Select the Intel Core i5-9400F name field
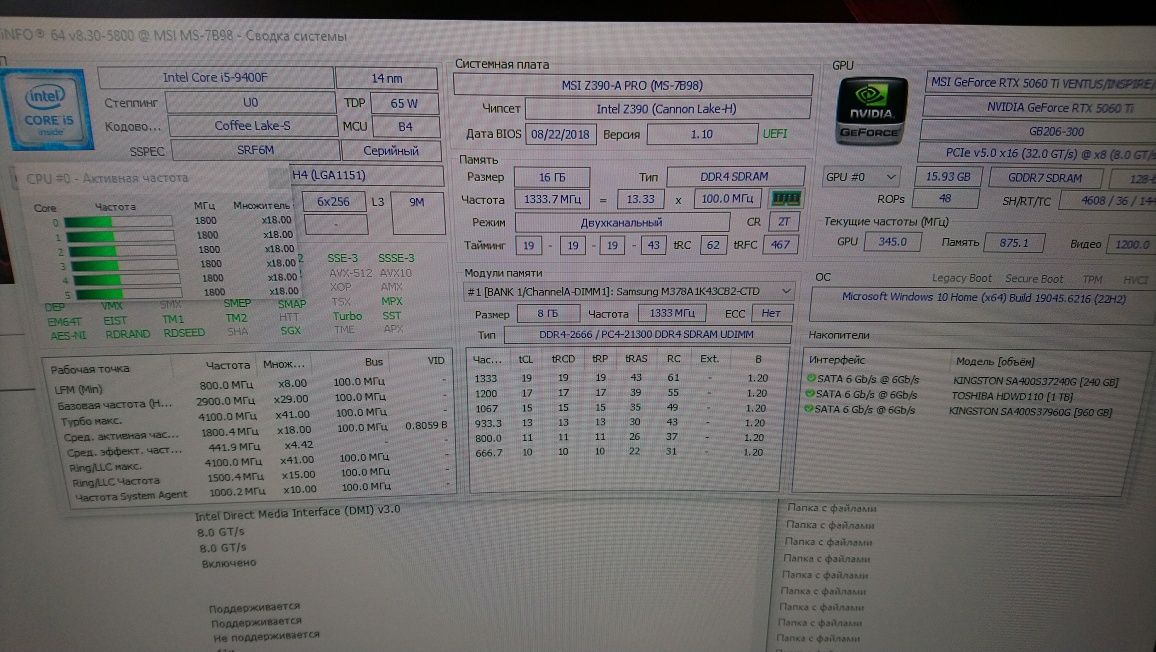Screen dimensions: 1156x652 point(215,77)
